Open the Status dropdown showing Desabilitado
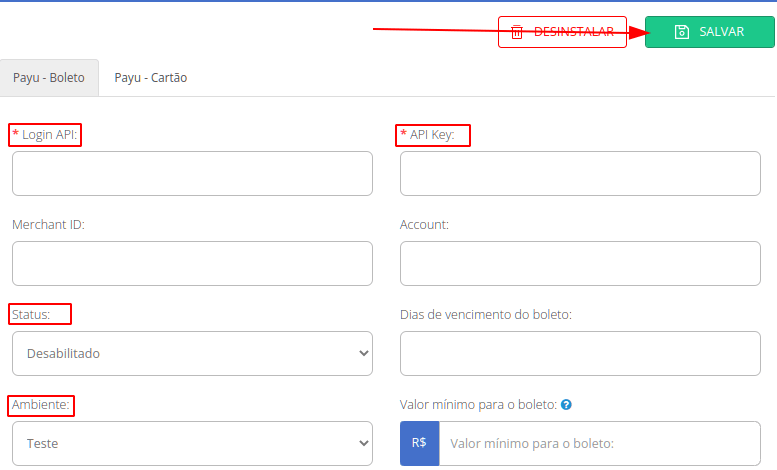Screen dimensions: 777x470 click(192, 353)
